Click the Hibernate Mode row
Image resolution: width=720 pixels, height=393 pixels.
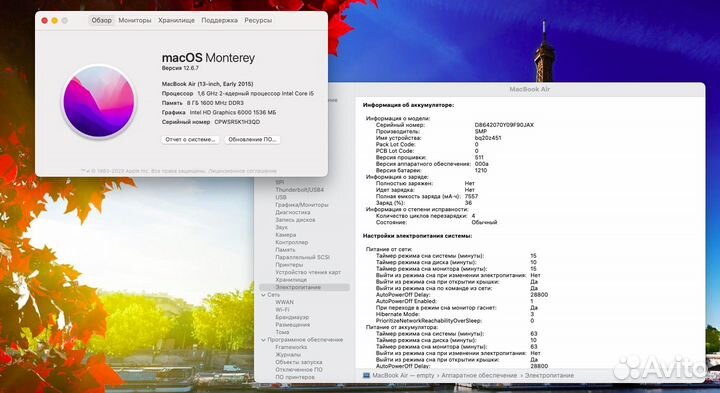455,314
